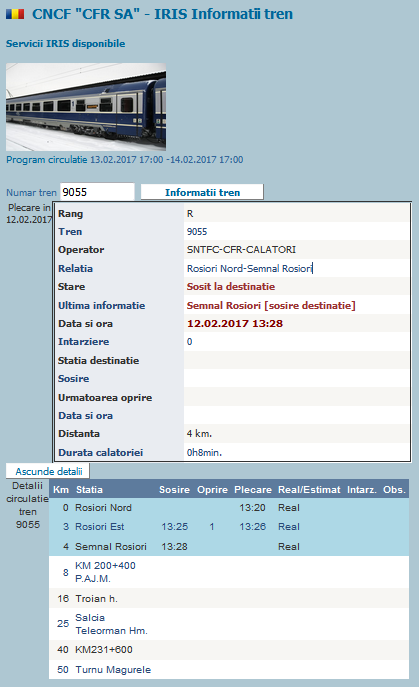Click the Informatii tren button
419x687 pixels.
click(202, 192)
